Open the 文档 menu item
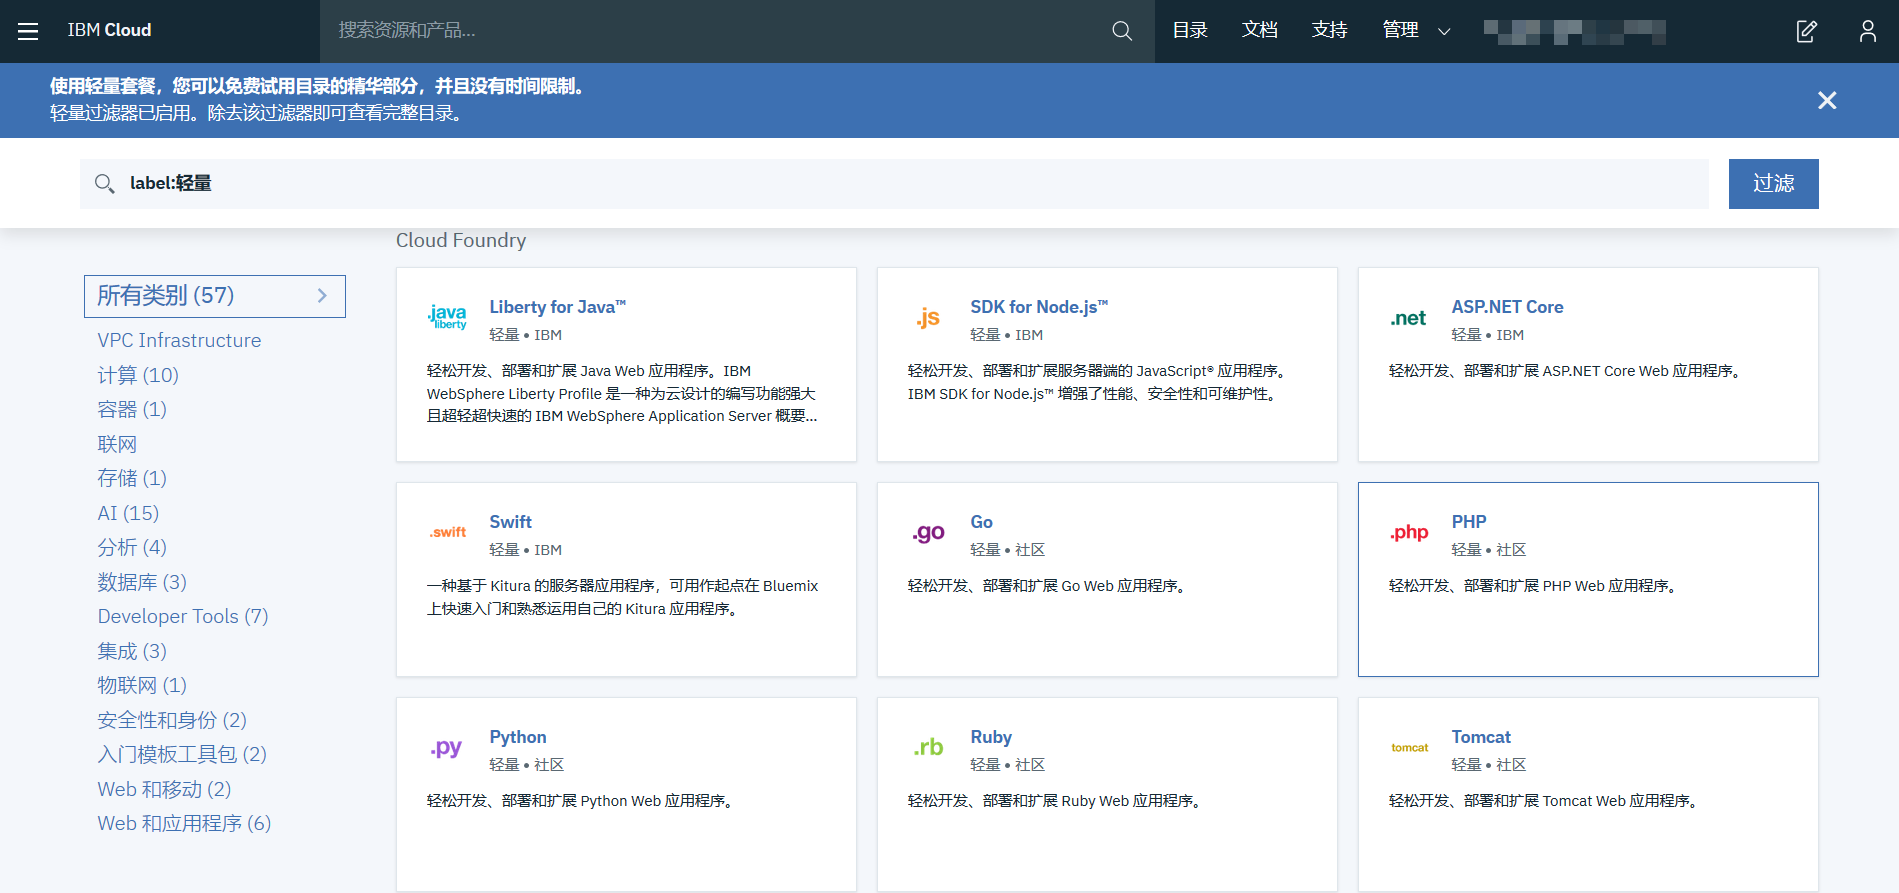 1259,31
